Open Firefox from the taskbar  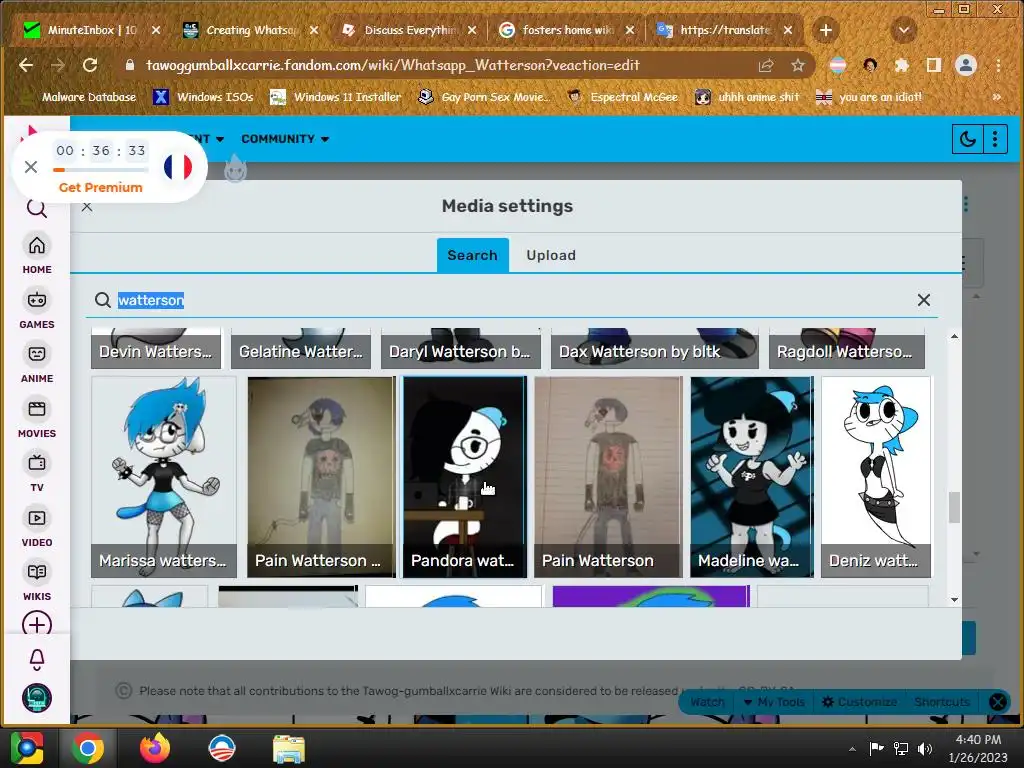pyautogui.click(x=155, y=748)
